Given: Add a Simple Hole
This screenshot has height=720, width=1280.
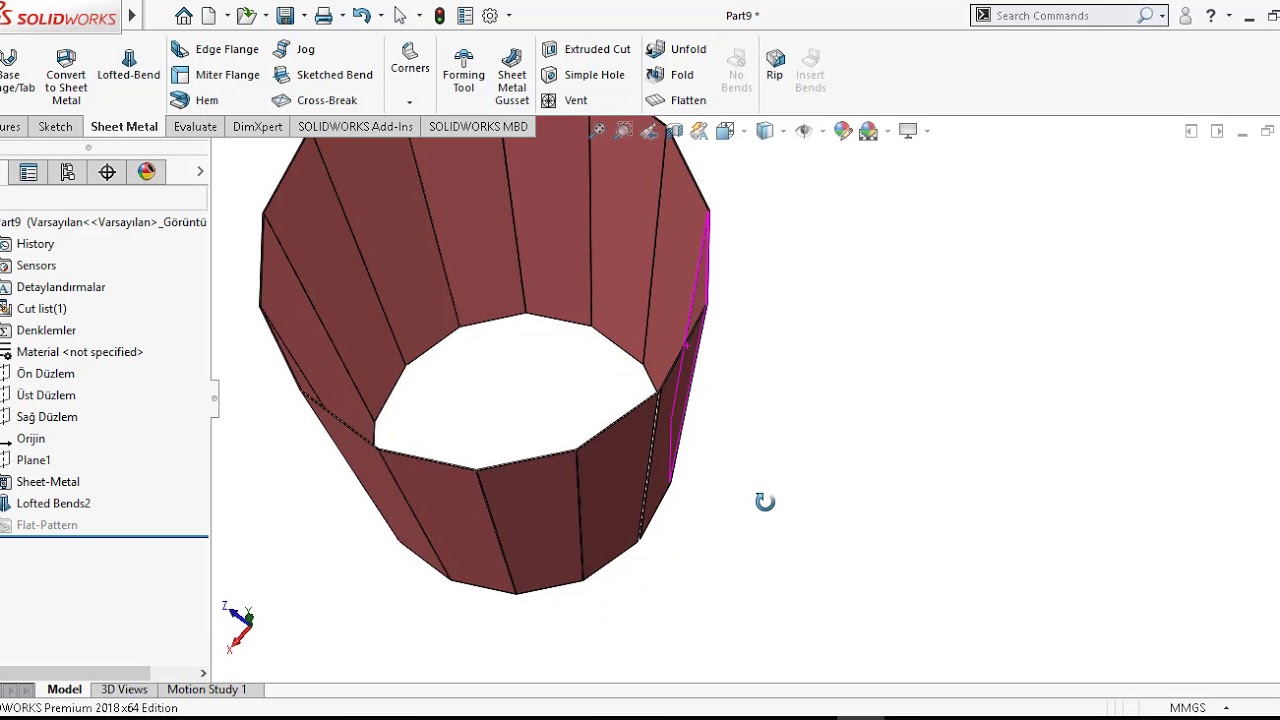Looking at the screenshot, I should (x=583, y=75).
